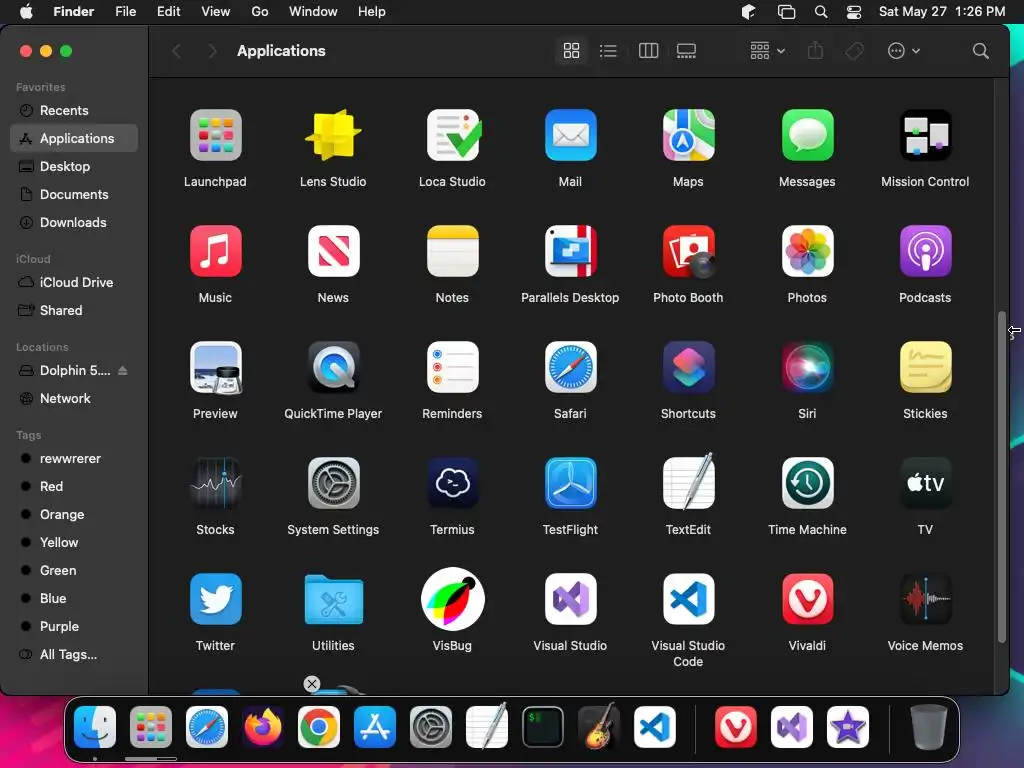
Task: Select the Parallels Desktop app icon
Action: coord(570,251)
